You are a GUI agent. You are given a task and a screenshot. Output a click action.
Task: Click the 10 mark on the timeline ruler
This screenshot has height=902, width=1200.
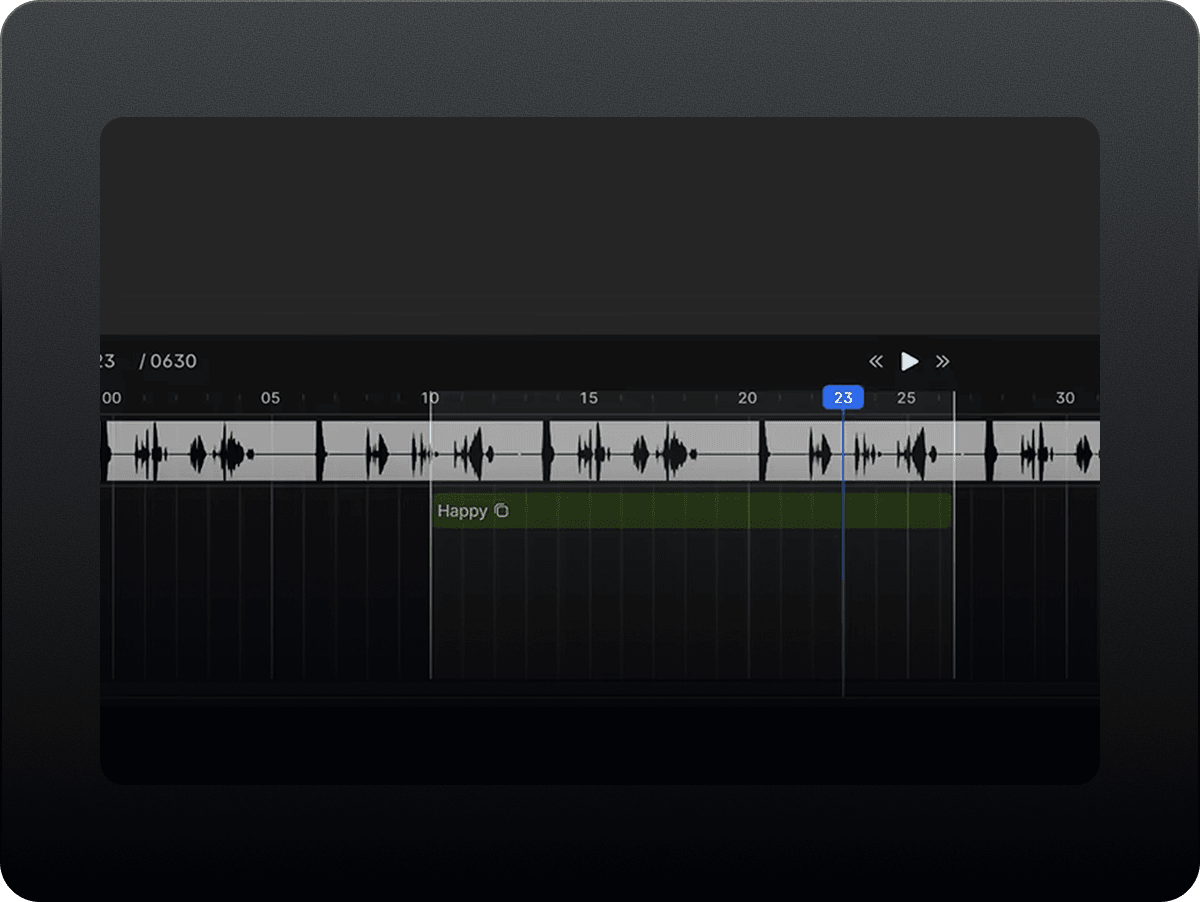(430, 398)
